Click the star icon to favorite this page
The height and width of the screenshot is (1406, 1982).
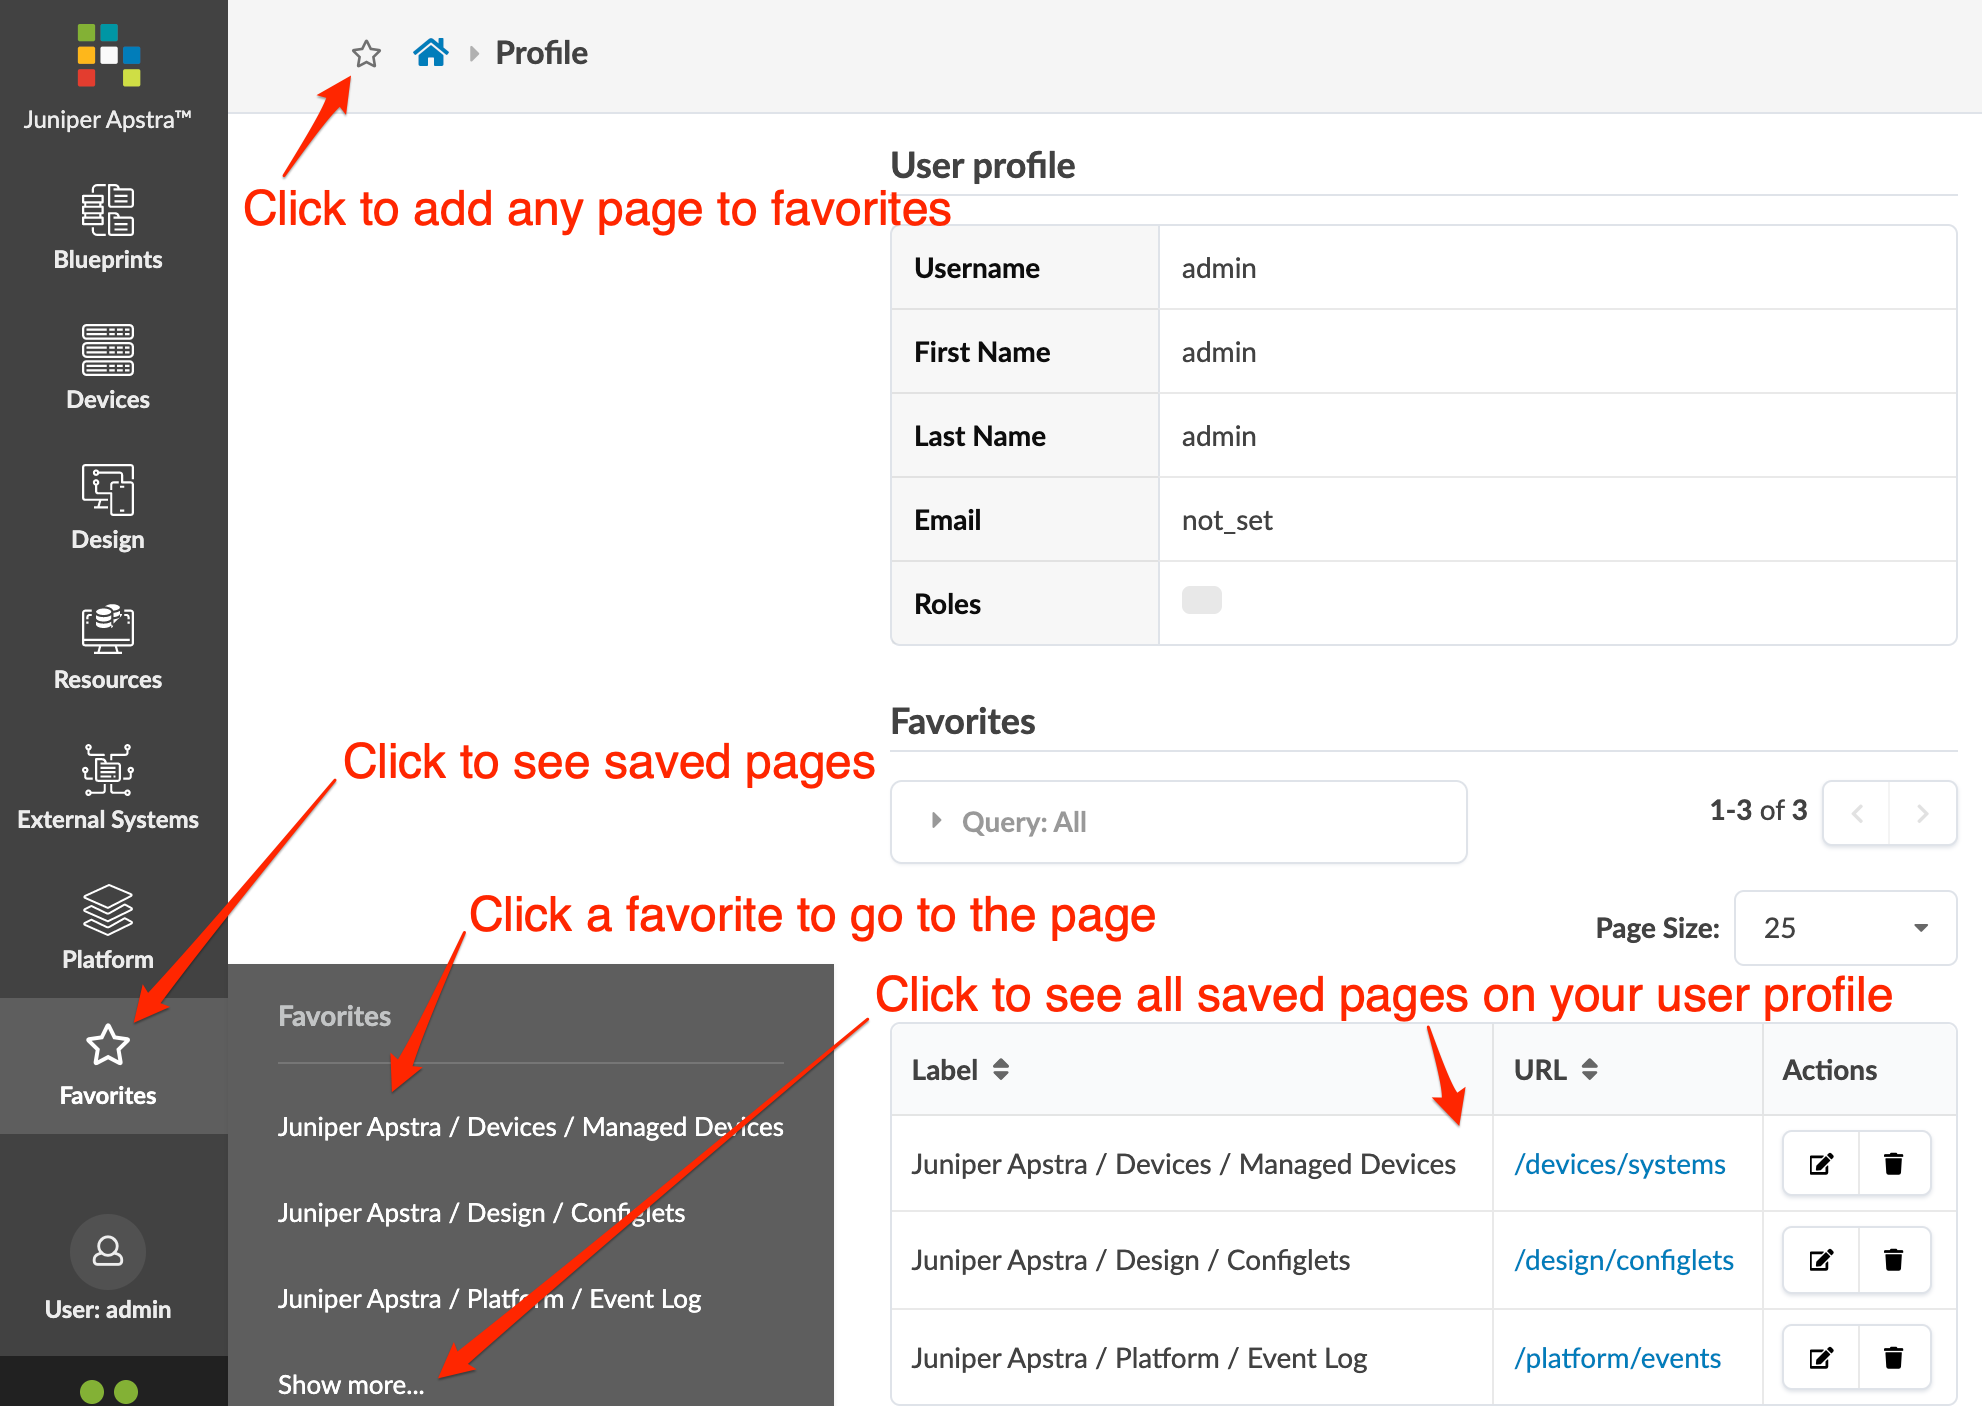pyautogui.click(x=366, y=53)
